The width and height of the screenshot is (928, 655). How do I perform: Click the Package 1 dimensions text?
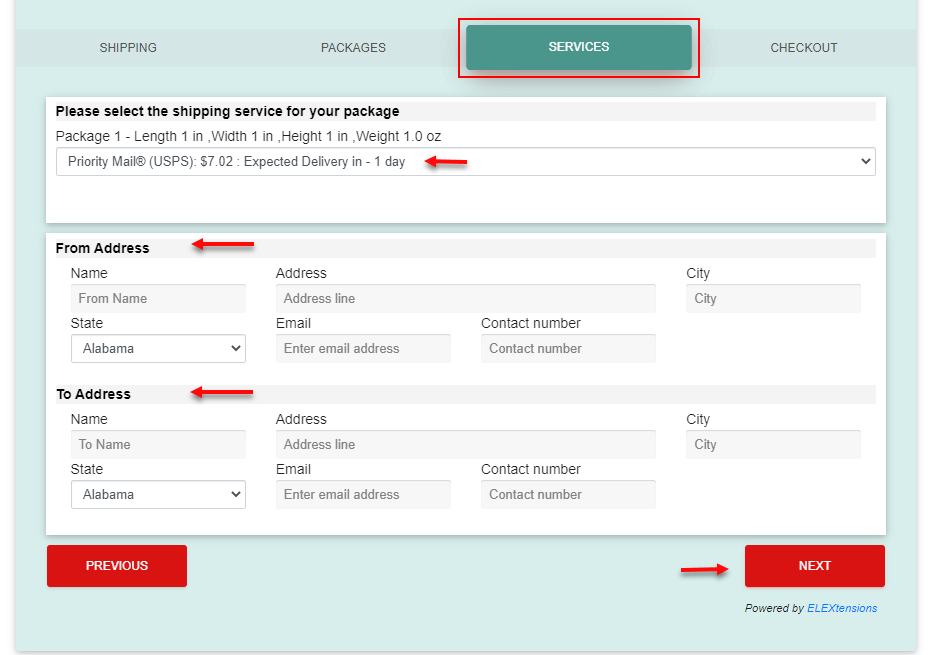tap(249, 137)
